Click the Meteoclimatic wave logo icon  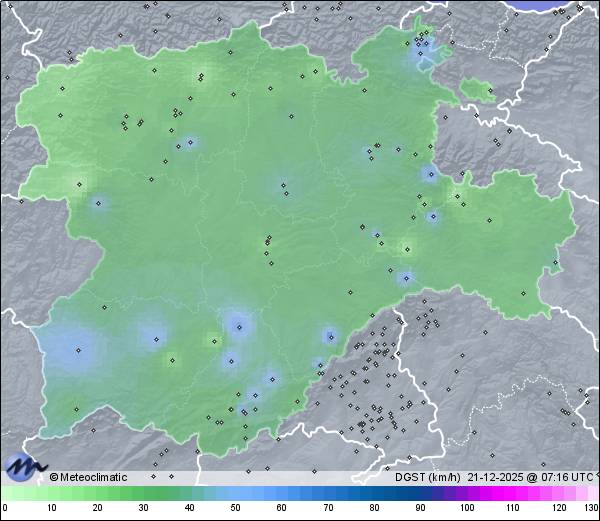[x=25, y=464]
